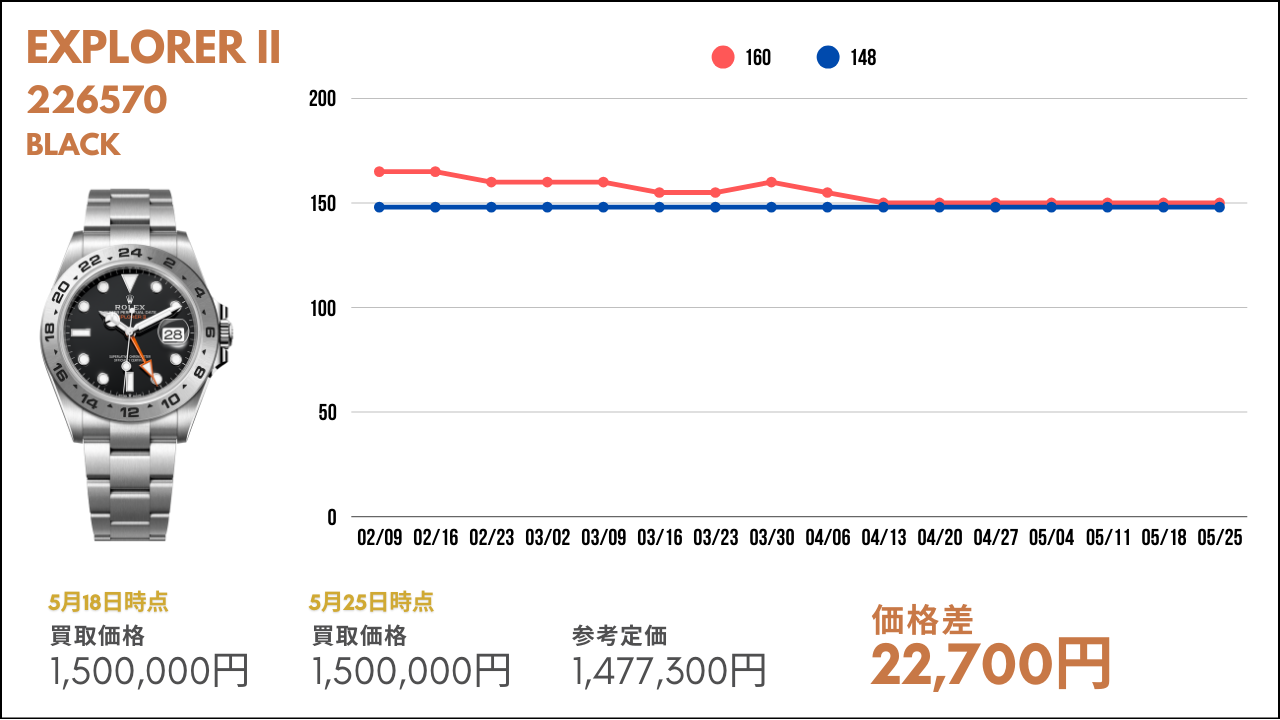This screenshot has height=720, width=1280.
Task: Click the blue data point at 05/25
Action: (x=1219, y=207)
